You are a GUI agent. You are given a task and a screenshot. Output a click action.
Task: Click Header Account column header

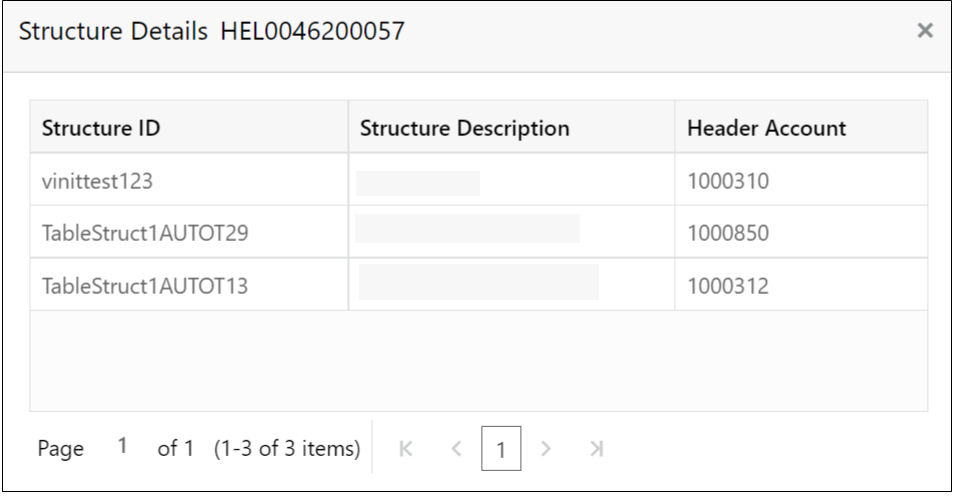tap(766, 128)
